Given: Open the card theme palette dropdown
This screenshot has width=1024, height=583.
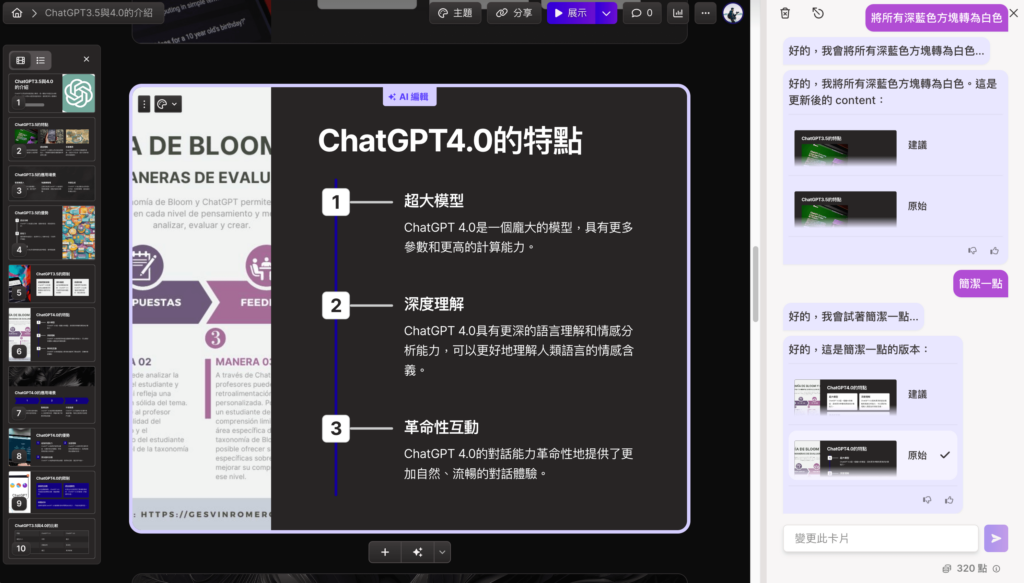Looking at the screenshot, I should [x=167, y=103].
